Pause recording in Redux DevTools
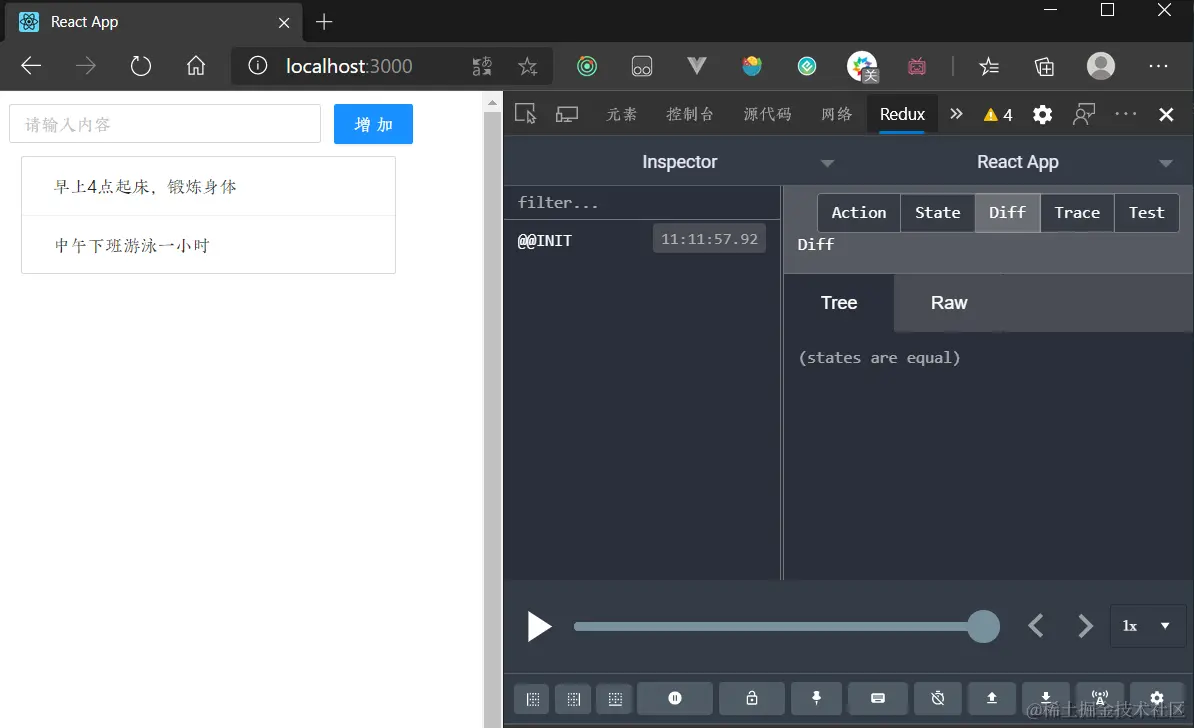This screenshot has width=1194, height=728. (x=675, y=698)
